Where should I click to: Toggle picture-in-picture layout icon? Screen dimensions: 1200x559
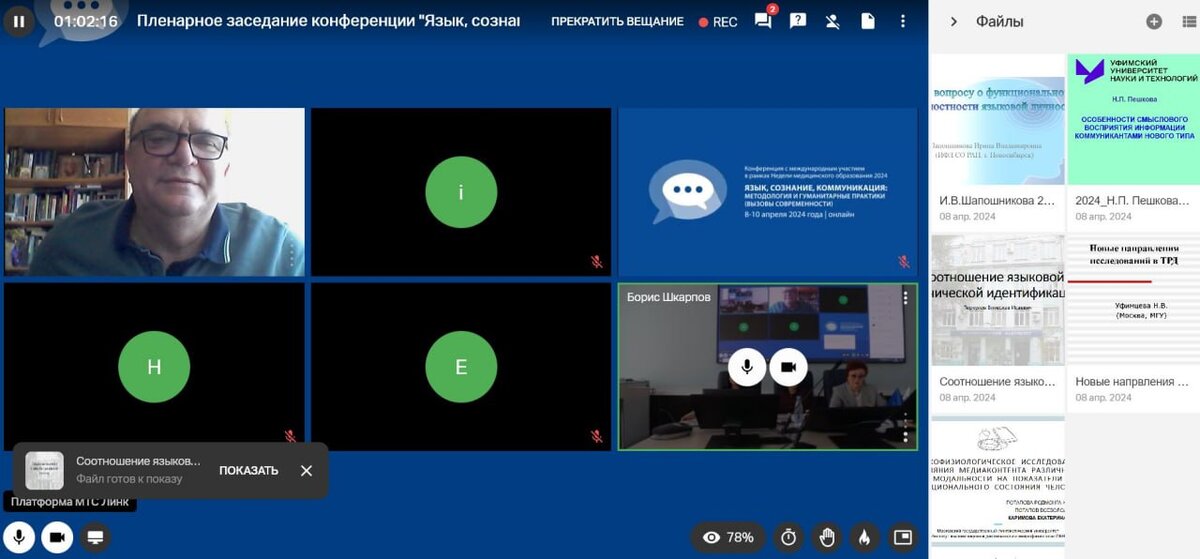pyautogui.click(x=903, y=537)
